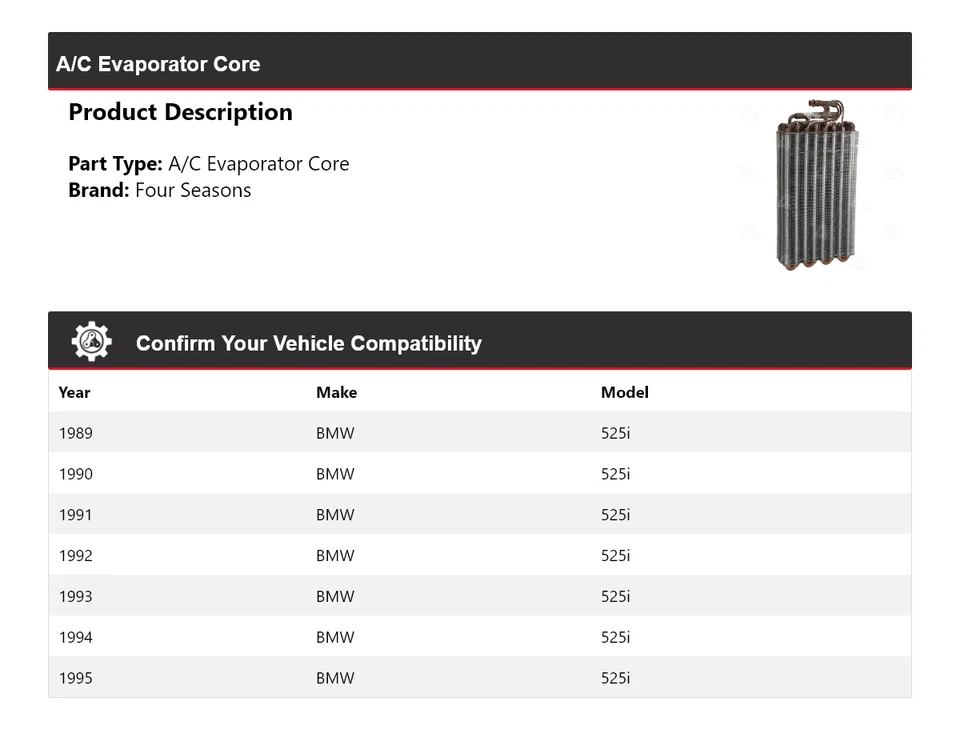960x730 pixels.
Task: Click the Part Type line
Action: [x=208, y=164]
